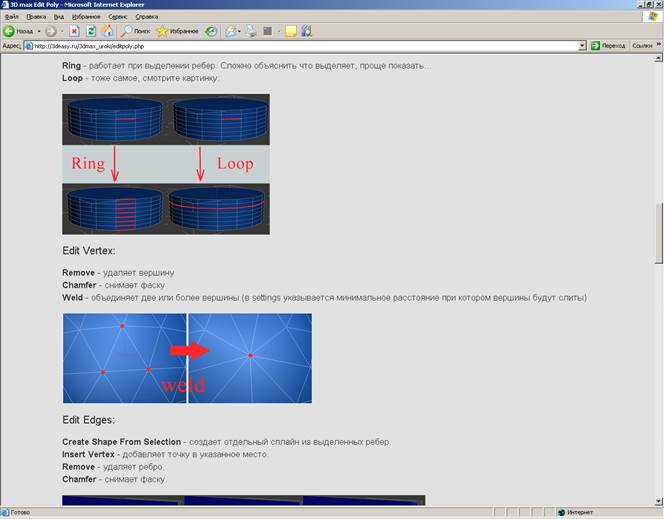The image size is (664, 519).
Task: Click the Messenger toolbar icon
Action: (307, 31)
